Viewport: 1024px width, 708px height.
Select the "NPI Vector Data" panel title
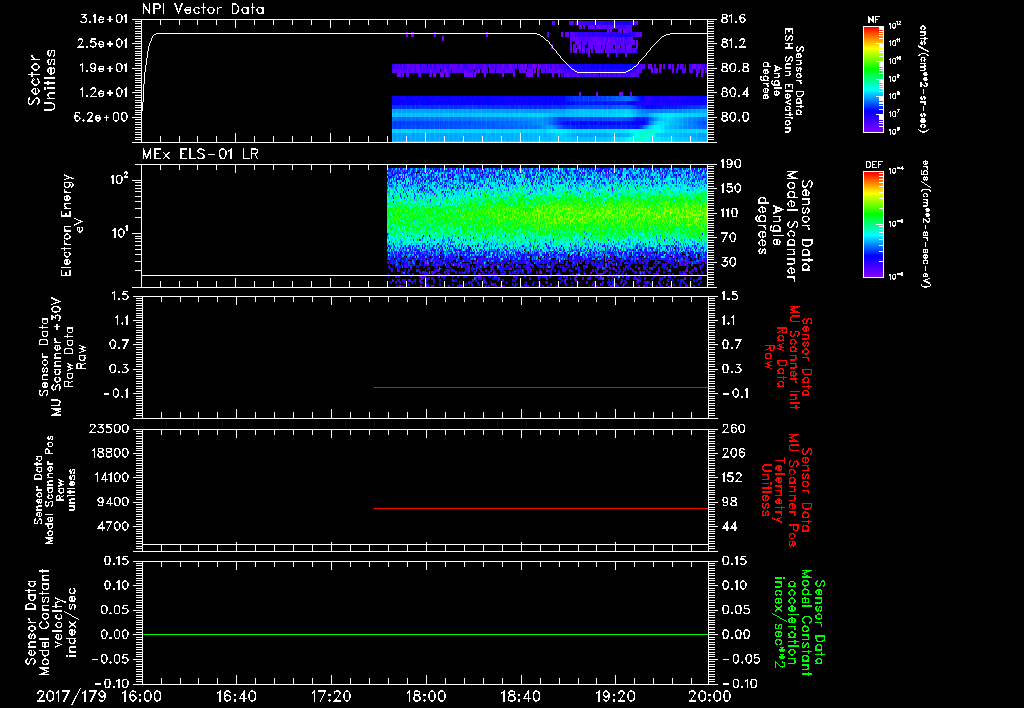coord(204,9)
